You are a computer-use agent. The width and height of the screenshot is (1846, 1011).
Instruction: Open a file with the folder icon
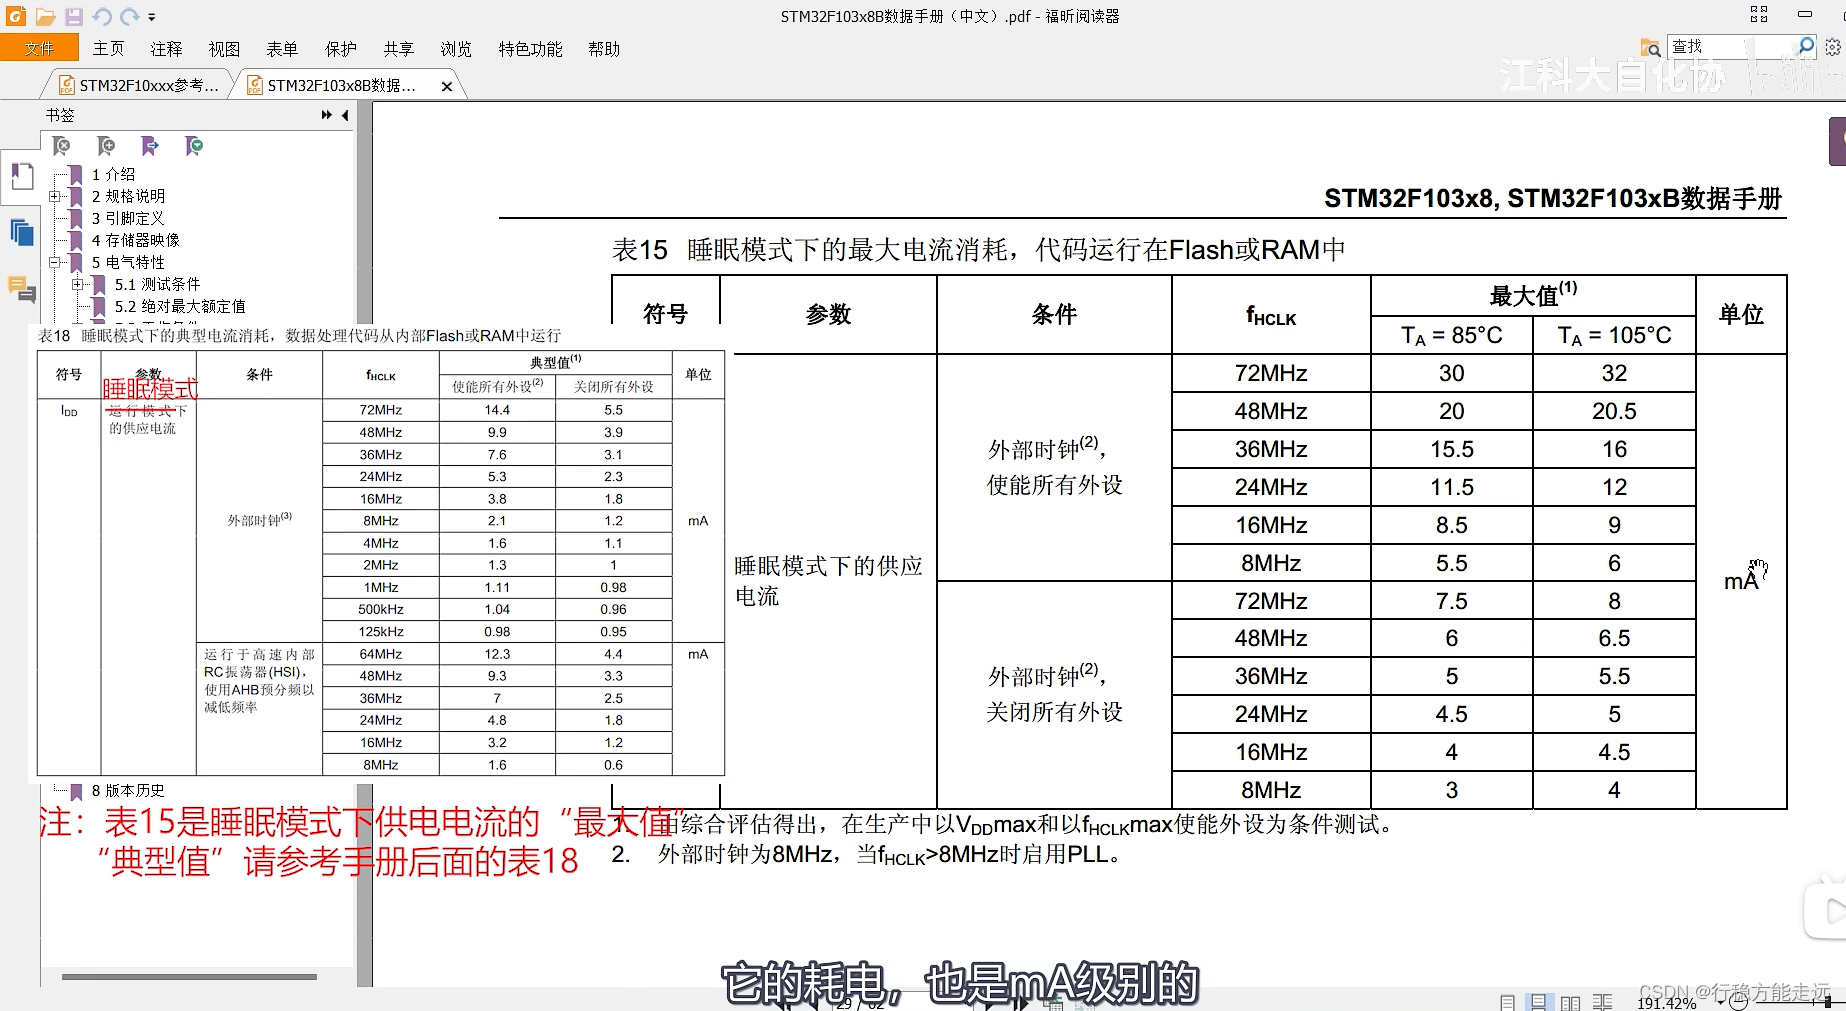point(45,17)
